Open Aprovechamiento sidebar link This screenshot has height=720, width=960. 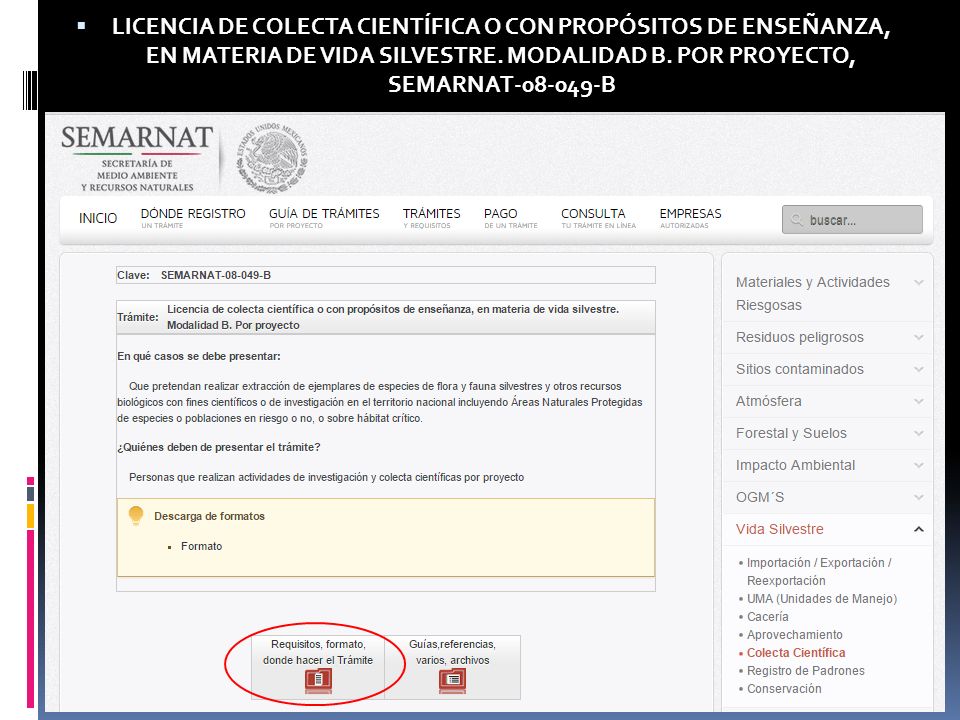click(x=794, y=635)
